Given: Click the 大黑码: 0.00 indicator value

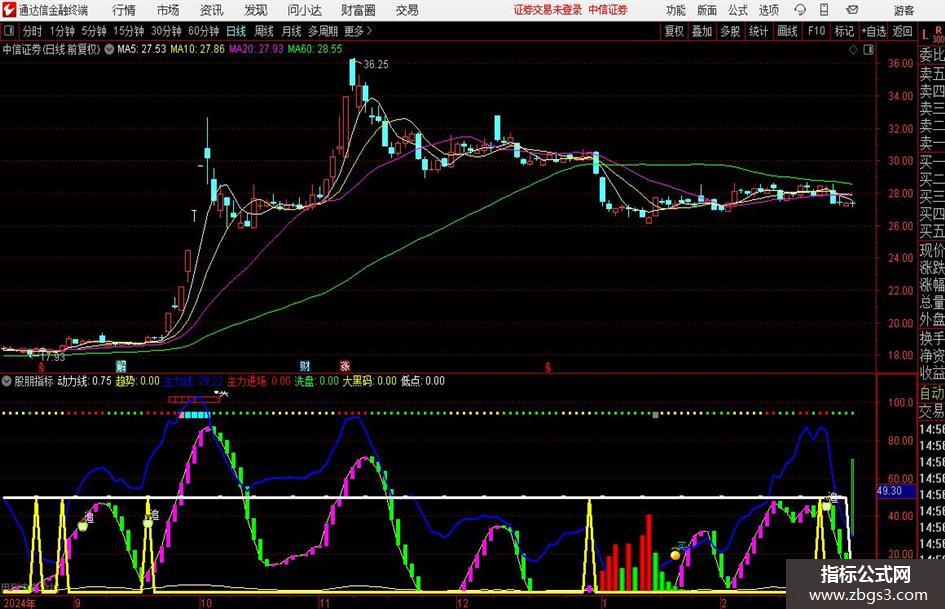Looking at the screenshot, I should click(x=369, y=381).
